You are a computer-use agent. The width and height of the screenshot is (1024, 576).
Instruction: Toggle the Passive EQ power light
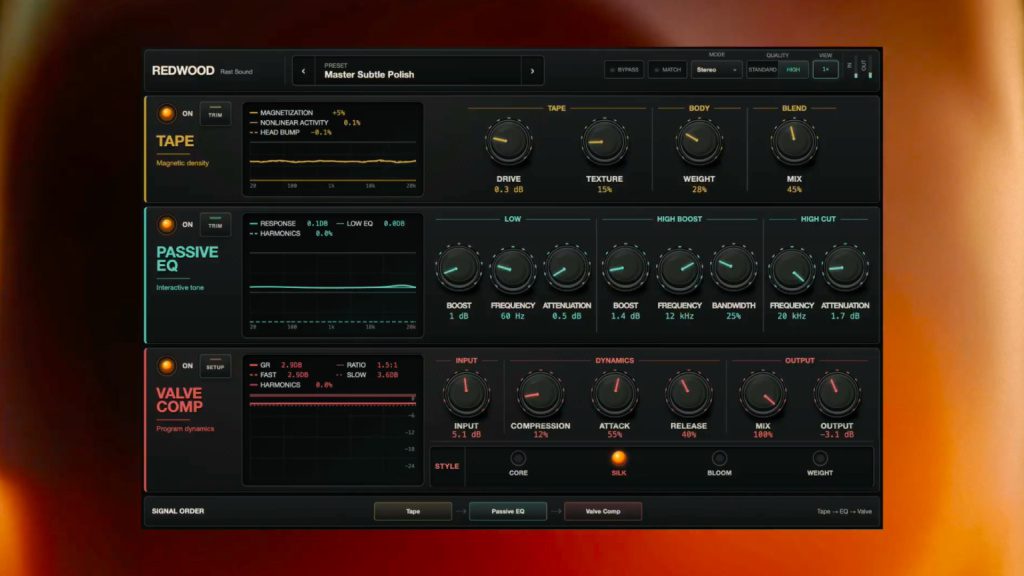[167, 225]
